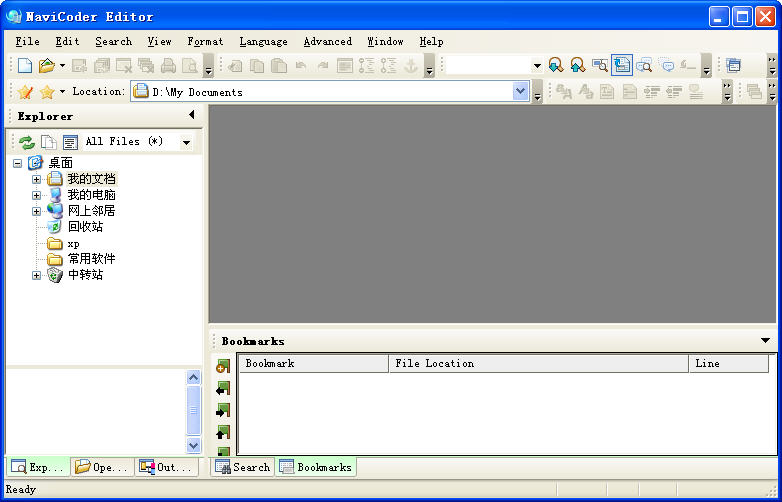
Task: Open the Location path dropdown
Action: (x=520, y=92)
